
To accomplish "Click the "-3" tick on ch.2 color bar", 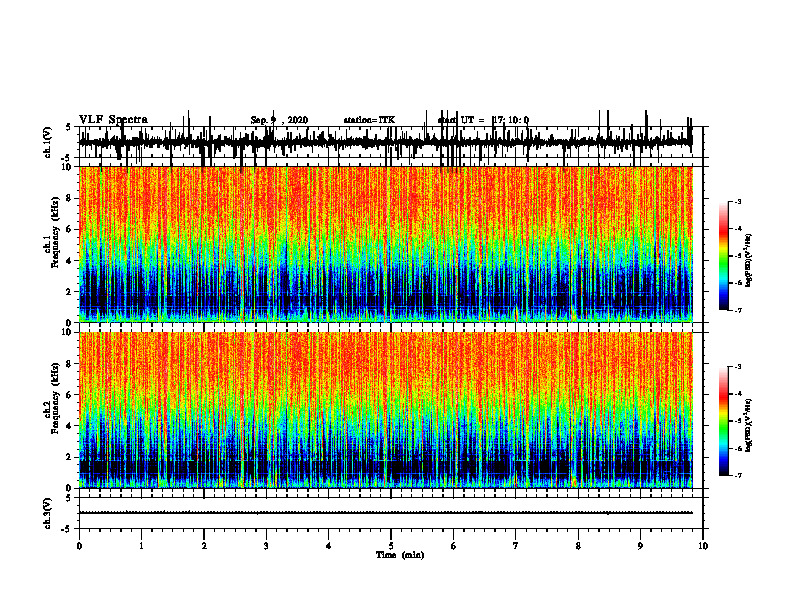I will 737,367.
